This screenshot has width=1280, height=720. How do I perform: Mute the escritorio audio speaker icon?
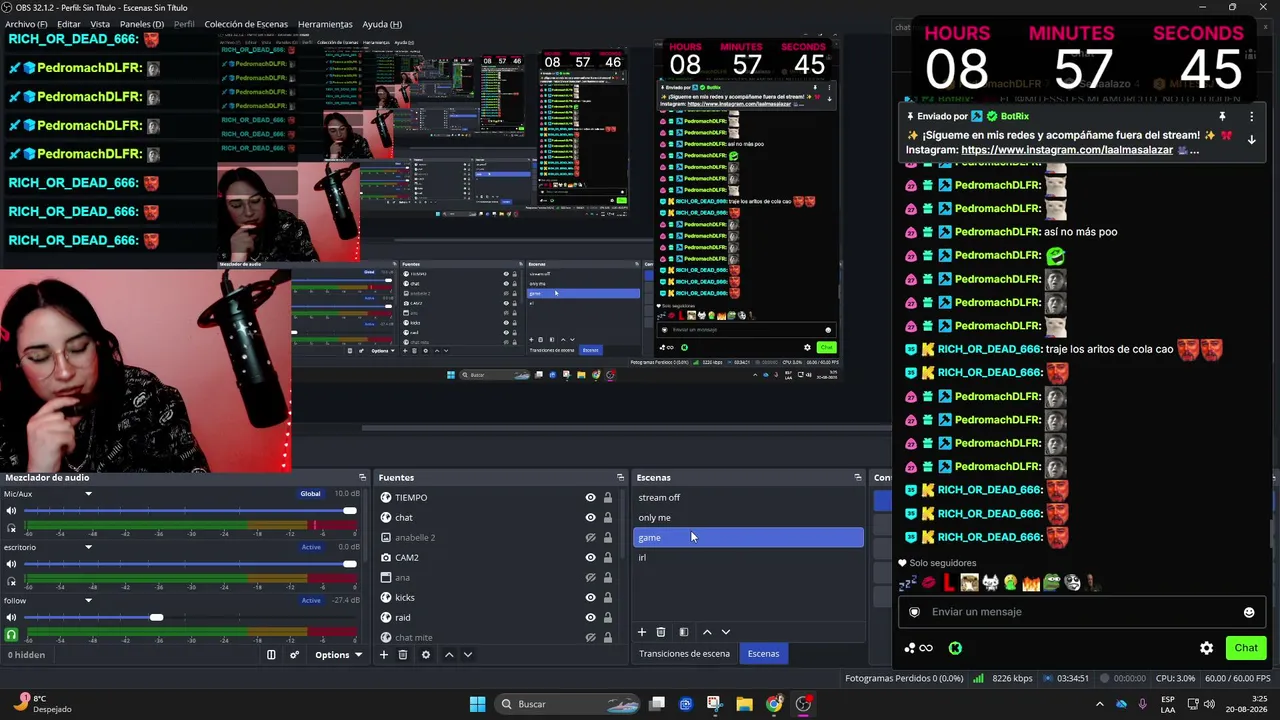point(12,564)
